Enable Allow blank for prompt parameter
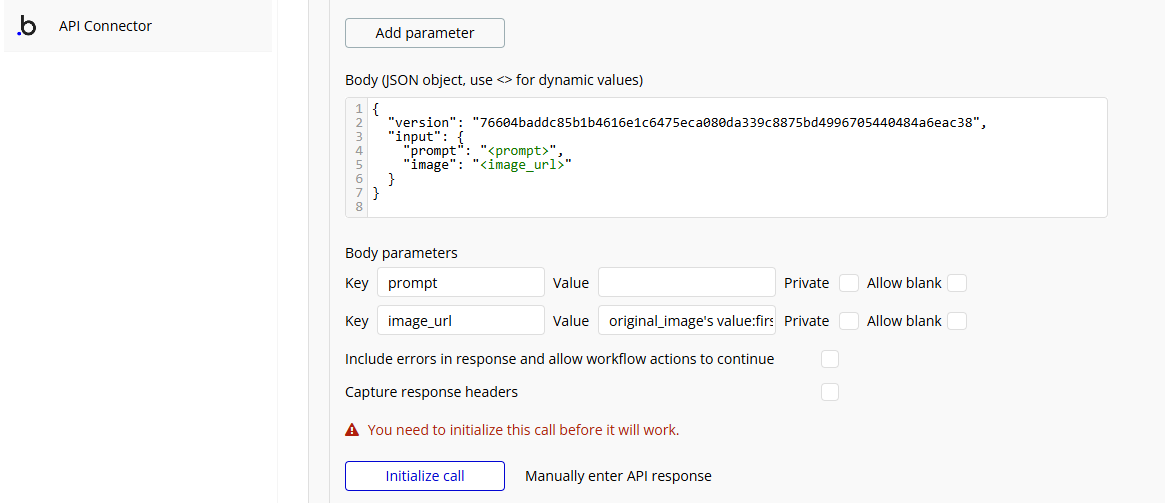This screenshot has width=1165, height=503. 957,283
